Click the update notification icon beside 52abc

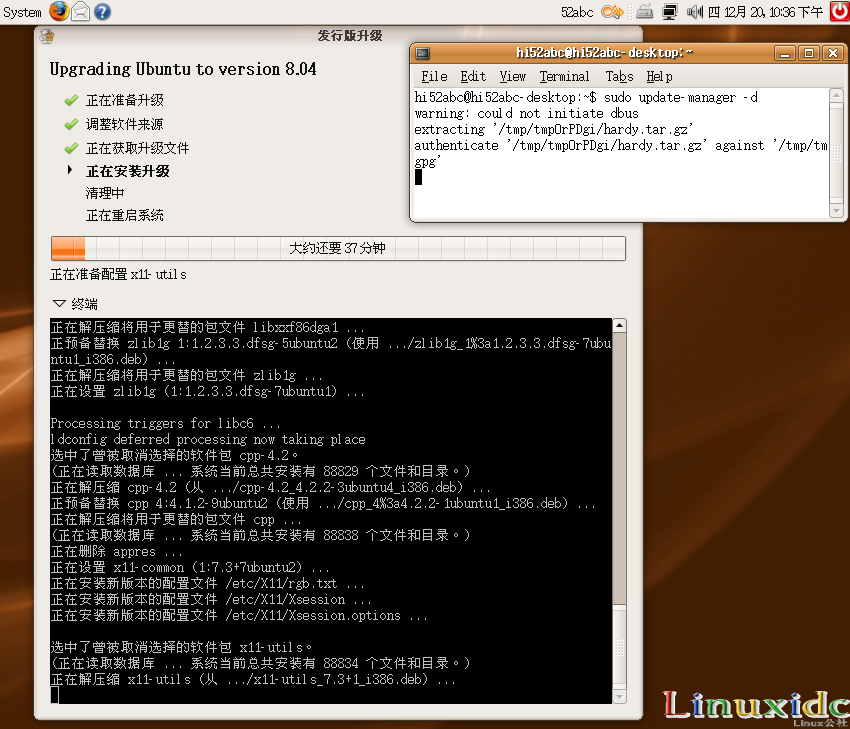point(611,11)
